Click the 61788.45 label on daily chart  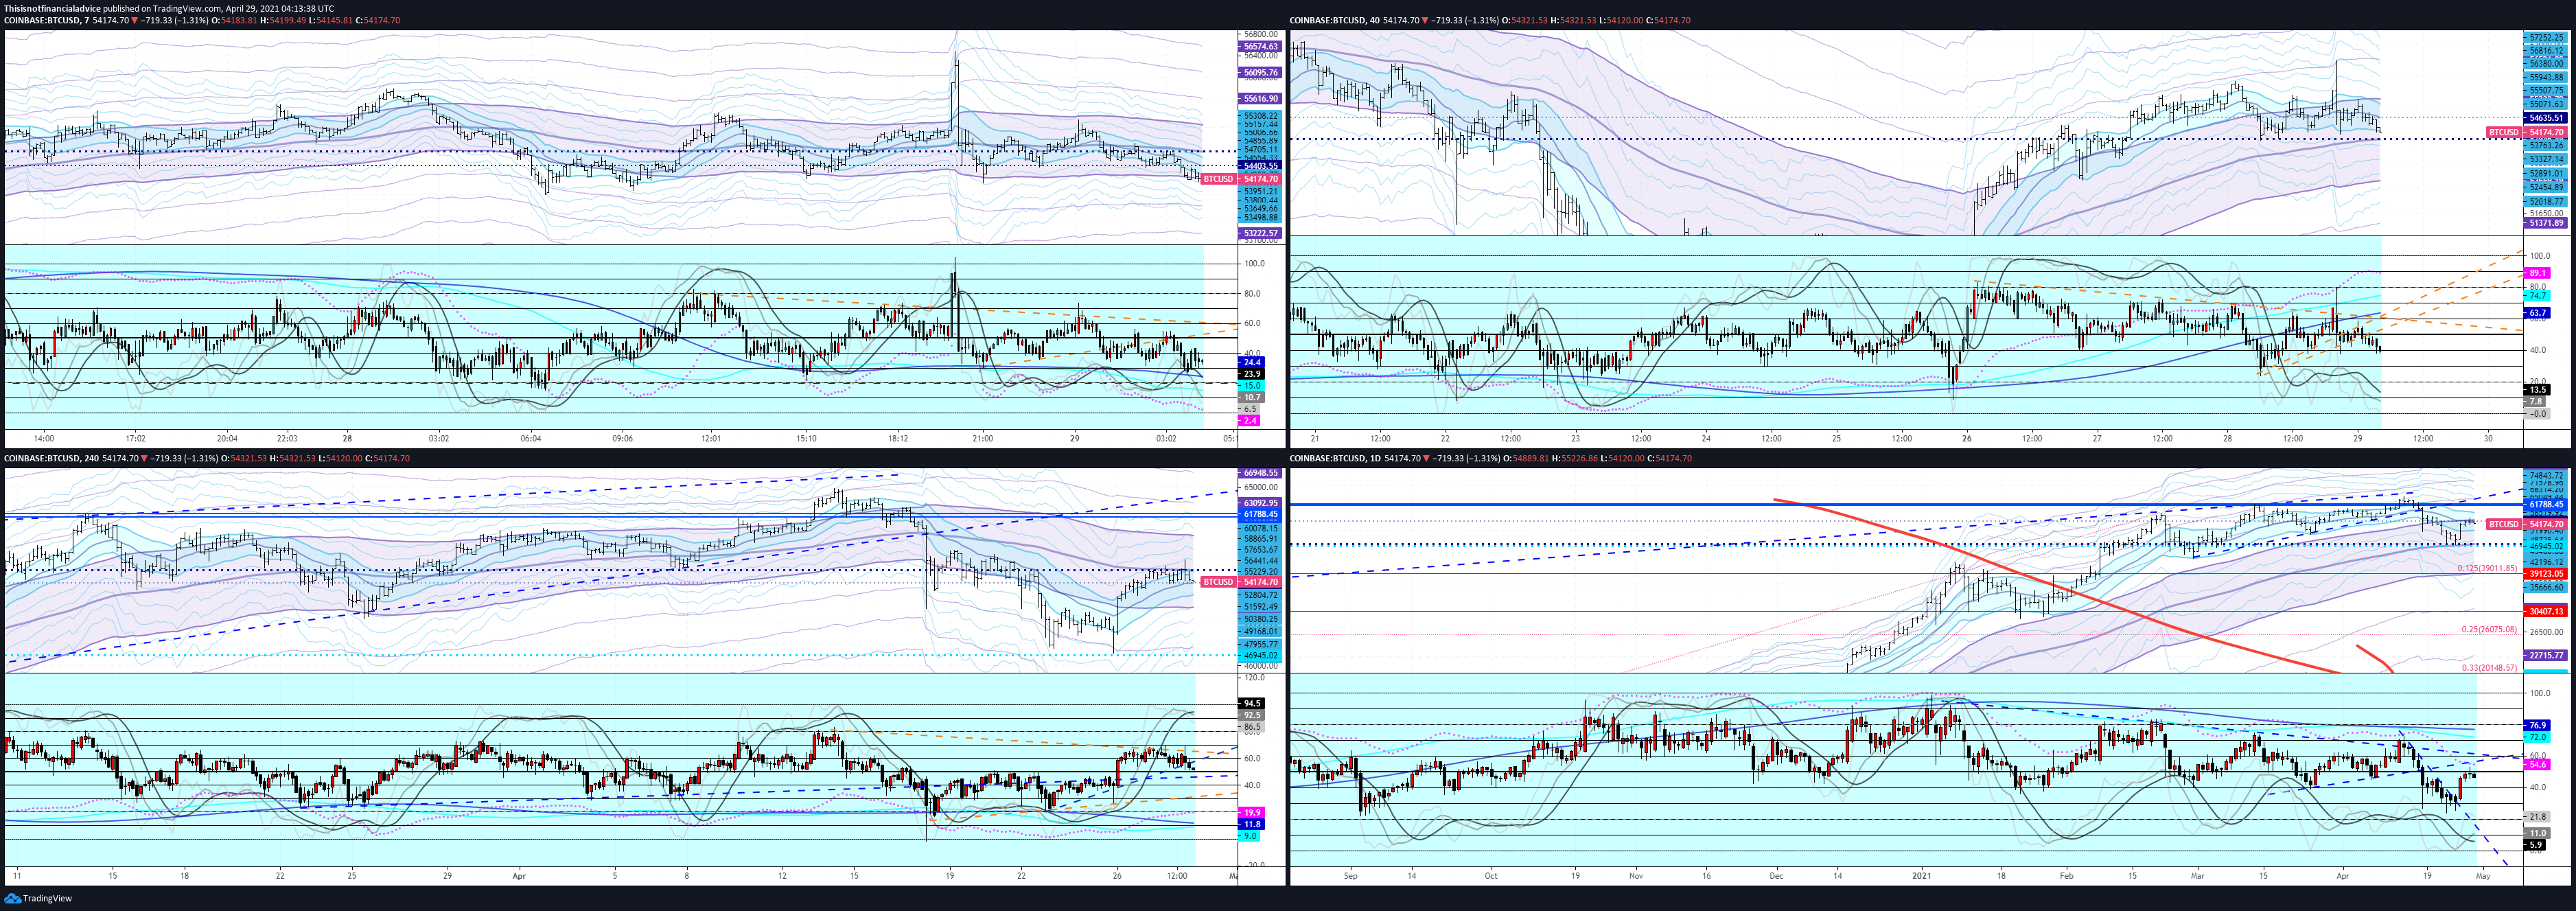coord(2546,505)
